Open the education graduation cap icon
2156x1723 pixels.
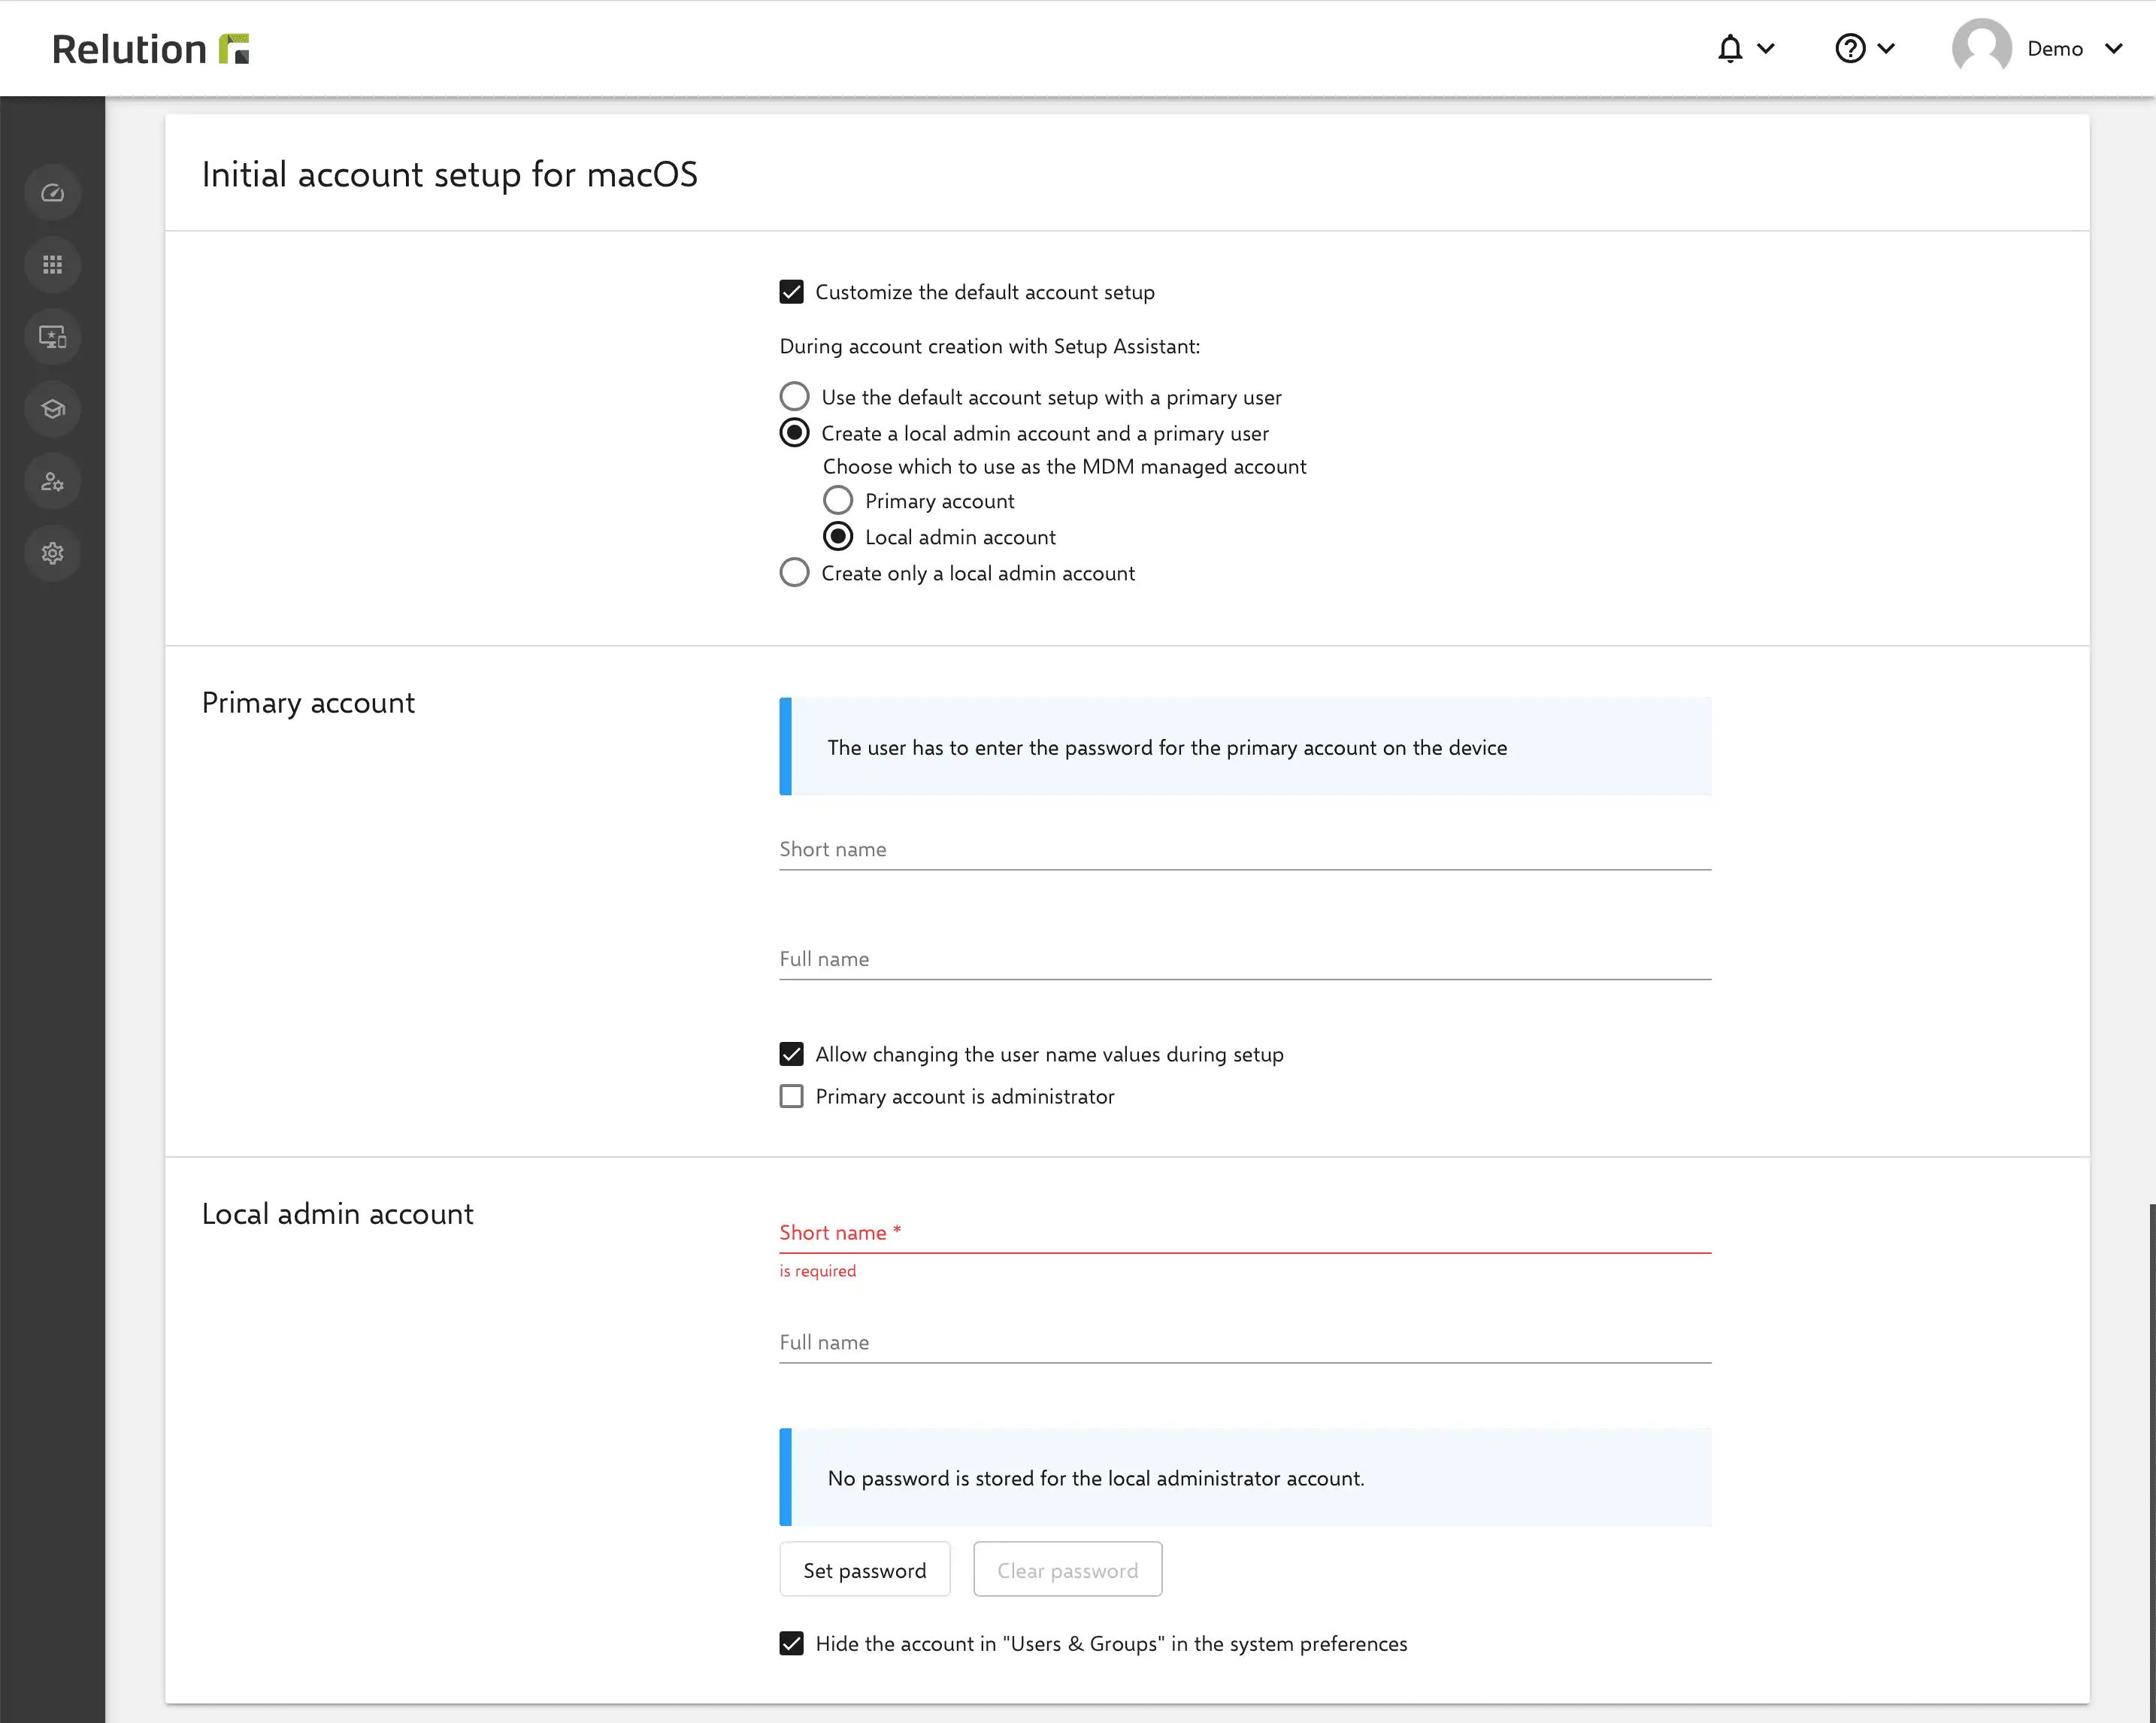[x=52, y=409]
